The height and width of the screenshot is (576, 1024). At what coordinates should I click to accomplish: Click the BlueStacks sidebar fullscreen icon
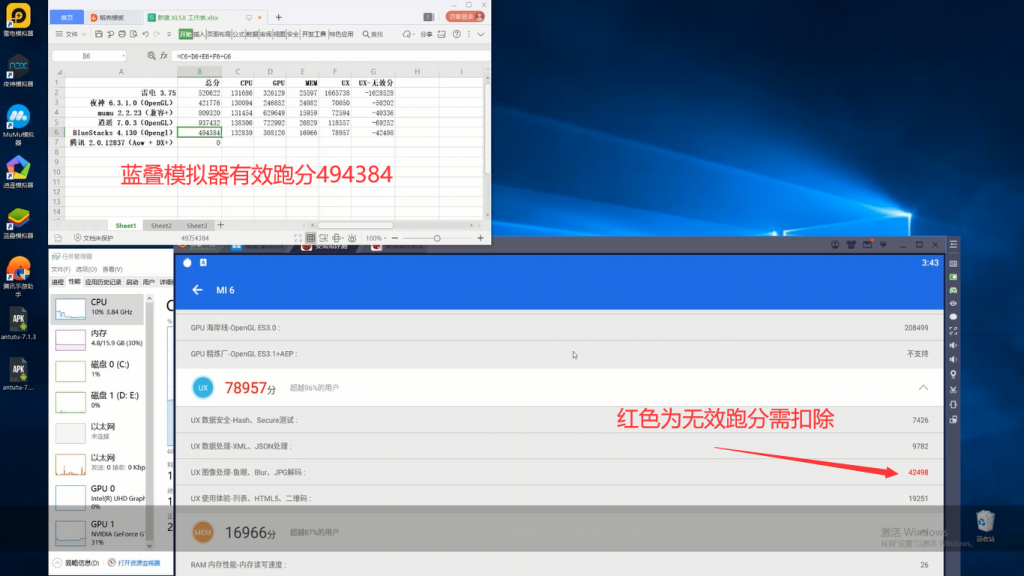(x=953, y=331)
